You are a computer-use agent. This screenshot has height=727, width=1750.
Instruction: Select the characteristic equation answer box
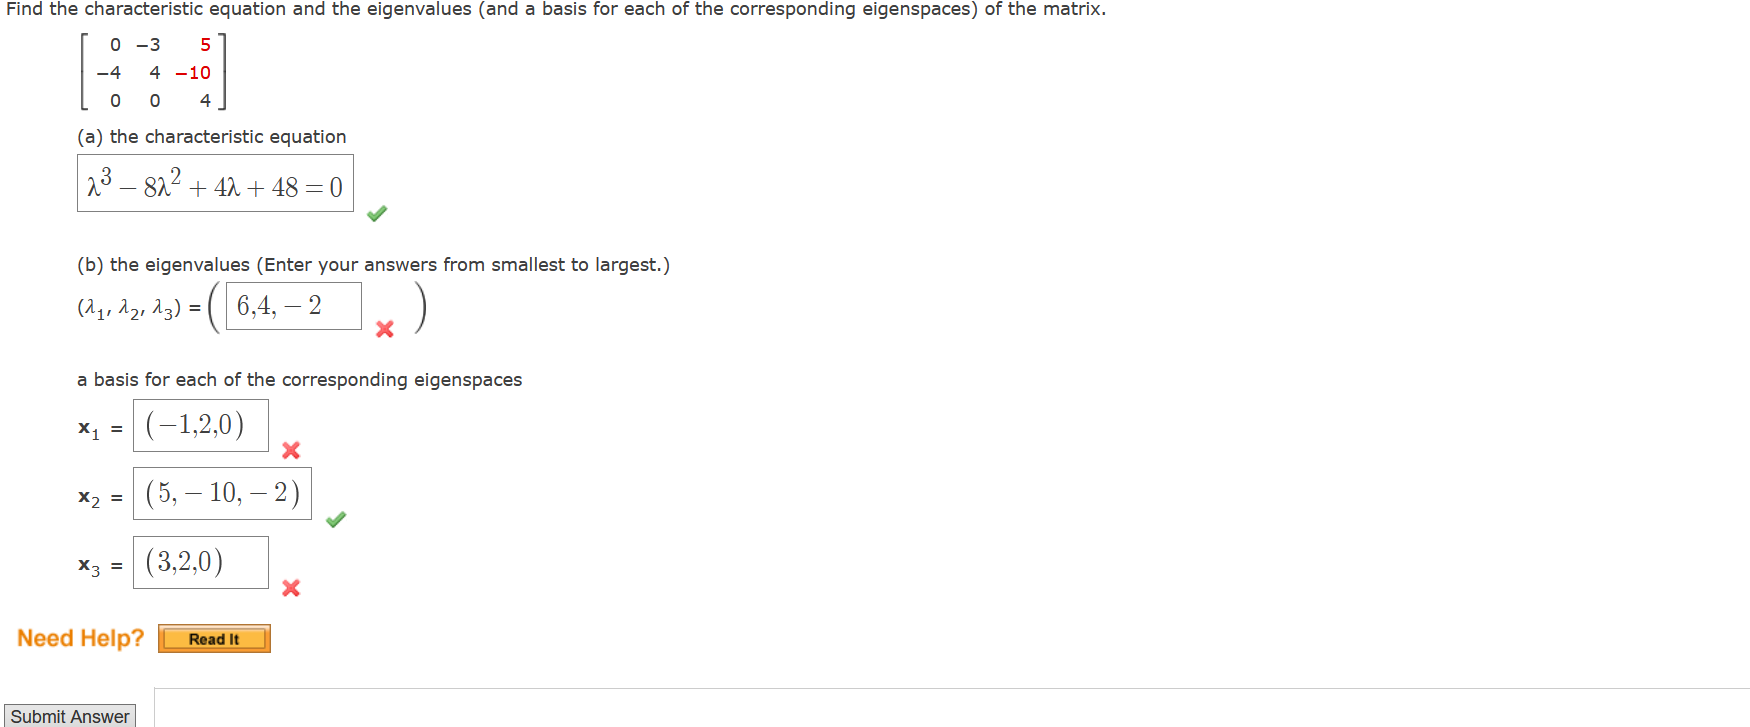(x=215, y=184)
